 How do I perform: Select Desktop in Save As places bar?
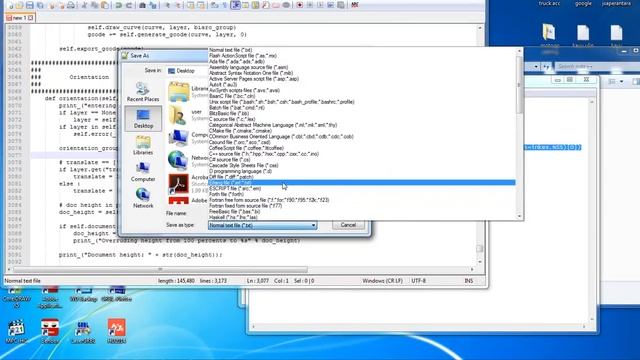[143, 118]
